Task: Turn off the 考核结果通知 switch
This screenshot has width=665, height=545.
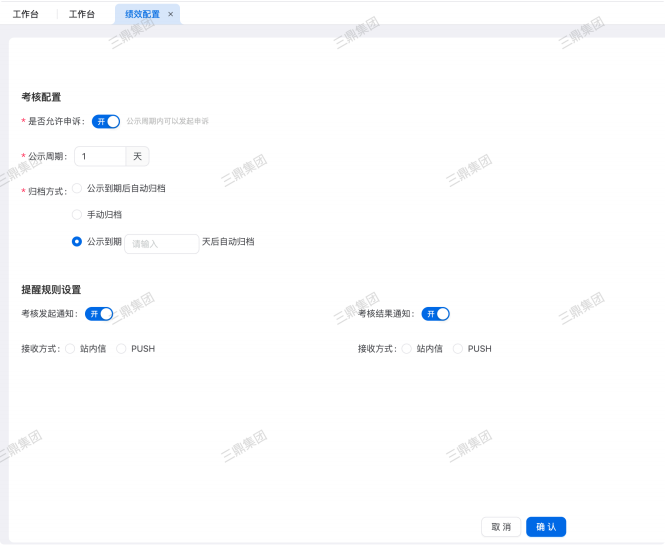Action: (x=435, y=314)
